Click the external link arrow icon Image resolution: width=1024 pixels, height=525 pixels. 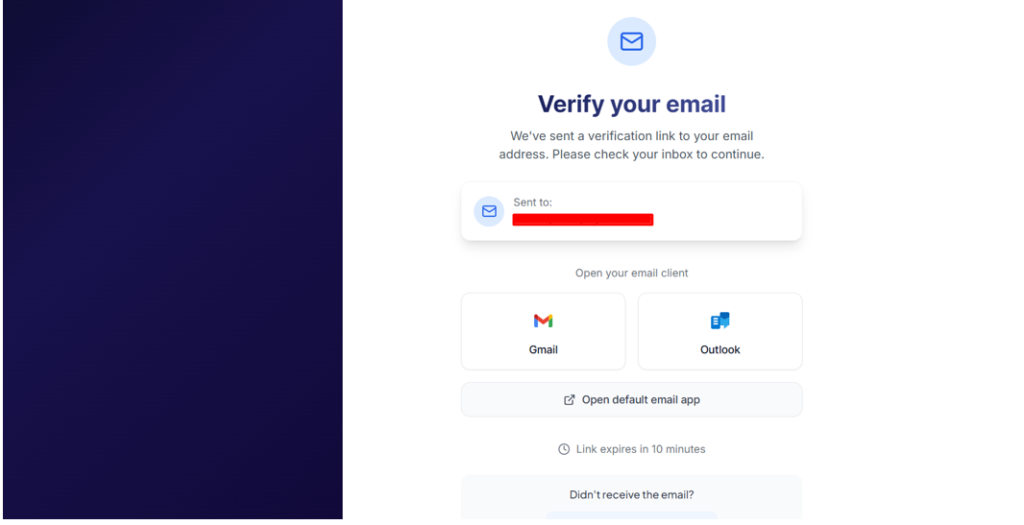[x=569, y=400]
